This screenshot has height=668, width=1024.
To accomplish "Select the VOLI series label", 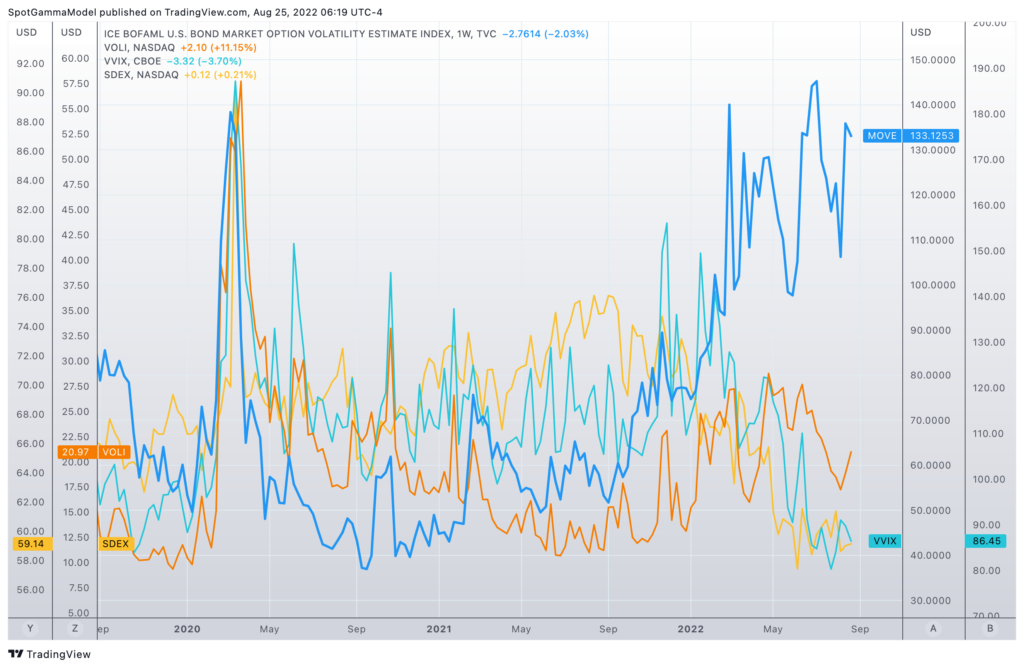I will [114, 452].
